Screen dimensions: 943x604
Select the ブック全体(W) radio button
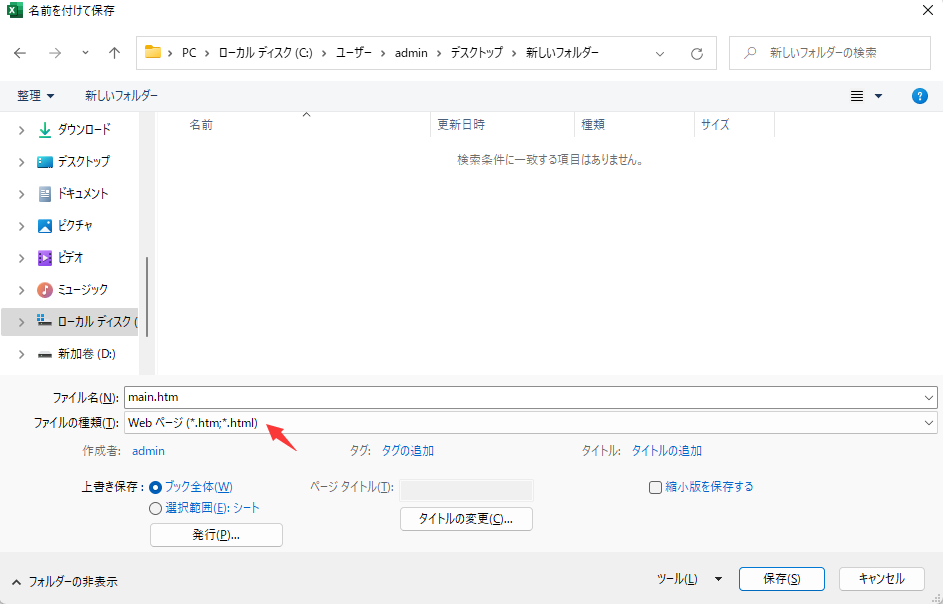coord(155,486)
